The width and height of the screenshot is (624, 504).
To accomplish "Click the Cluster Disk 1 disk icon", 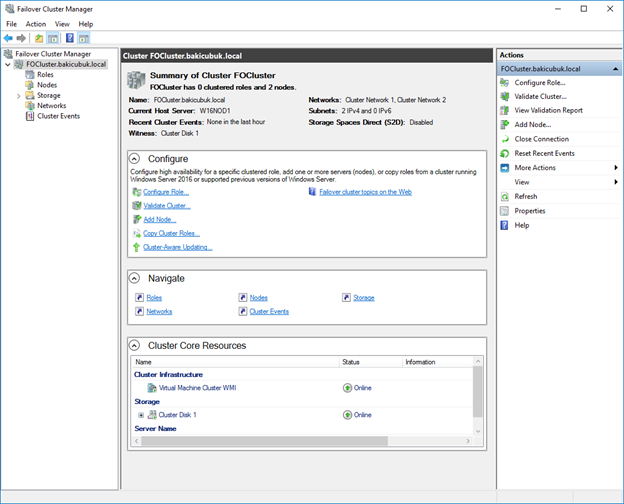I will 152,415.
